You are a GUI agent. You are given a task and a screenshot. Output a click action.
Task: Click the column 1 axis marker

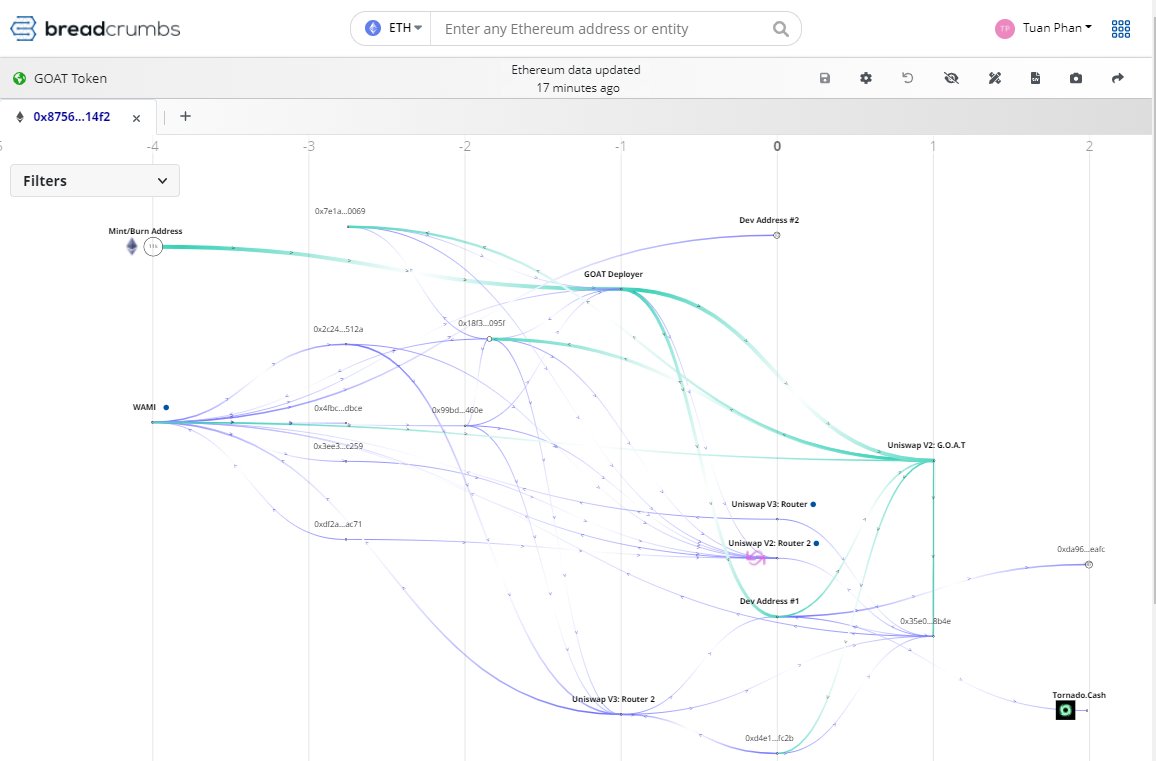pos(933,146)
